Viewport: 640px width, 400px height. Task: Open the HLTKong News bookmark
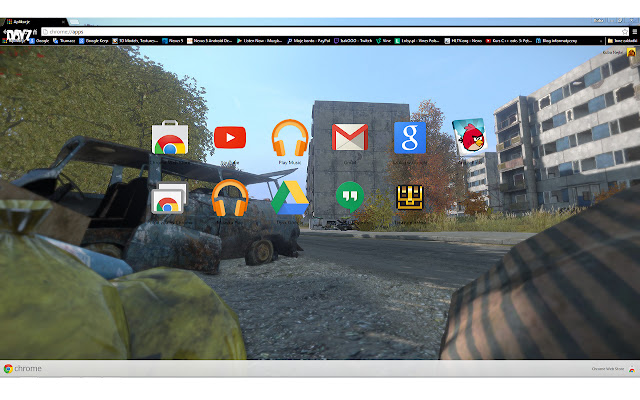pos(463,41)
